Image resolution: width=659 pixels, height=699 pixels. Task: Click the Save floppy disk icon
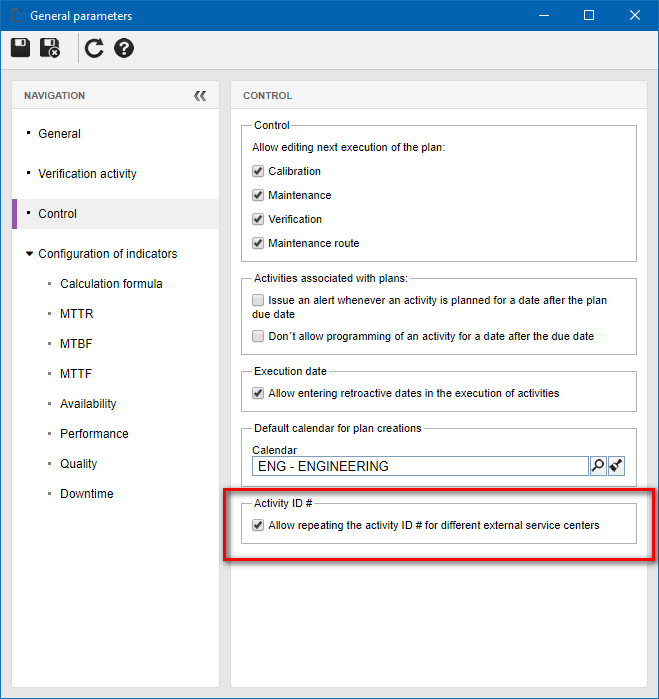click(21, 48)
